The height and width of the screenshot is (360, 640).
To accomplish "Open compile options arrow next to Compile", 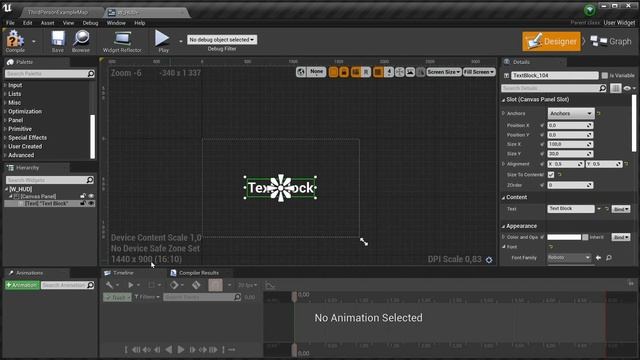I will click(x=33, y=41).
